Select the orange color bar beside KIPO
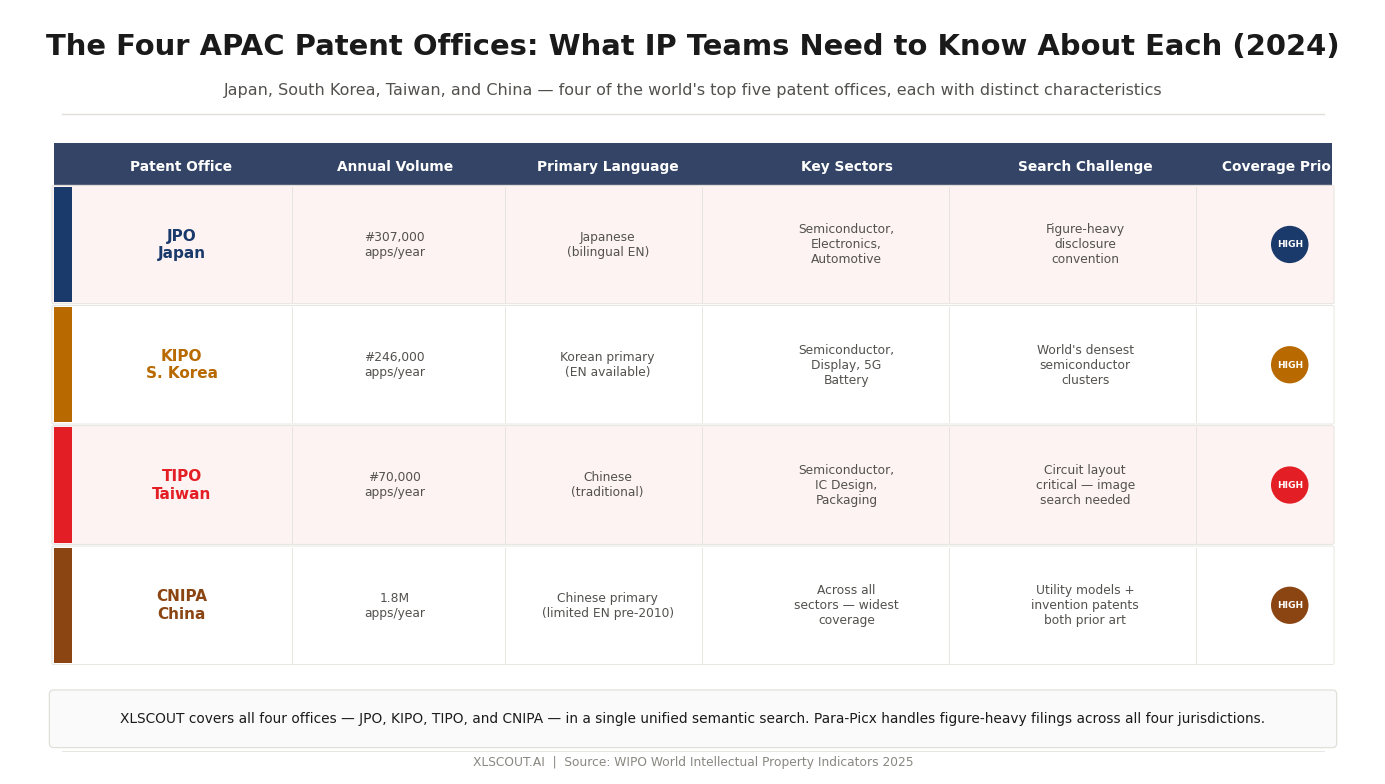This screenshot has height=784, width=1385. tap(63, 365)
